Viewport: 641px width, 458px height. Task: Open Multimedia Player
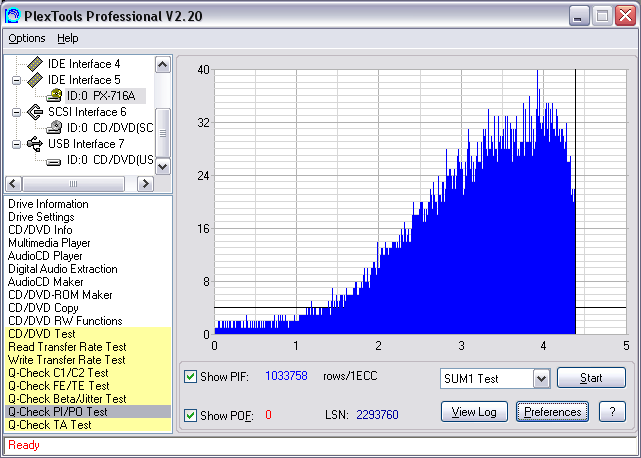click(49, 243)
